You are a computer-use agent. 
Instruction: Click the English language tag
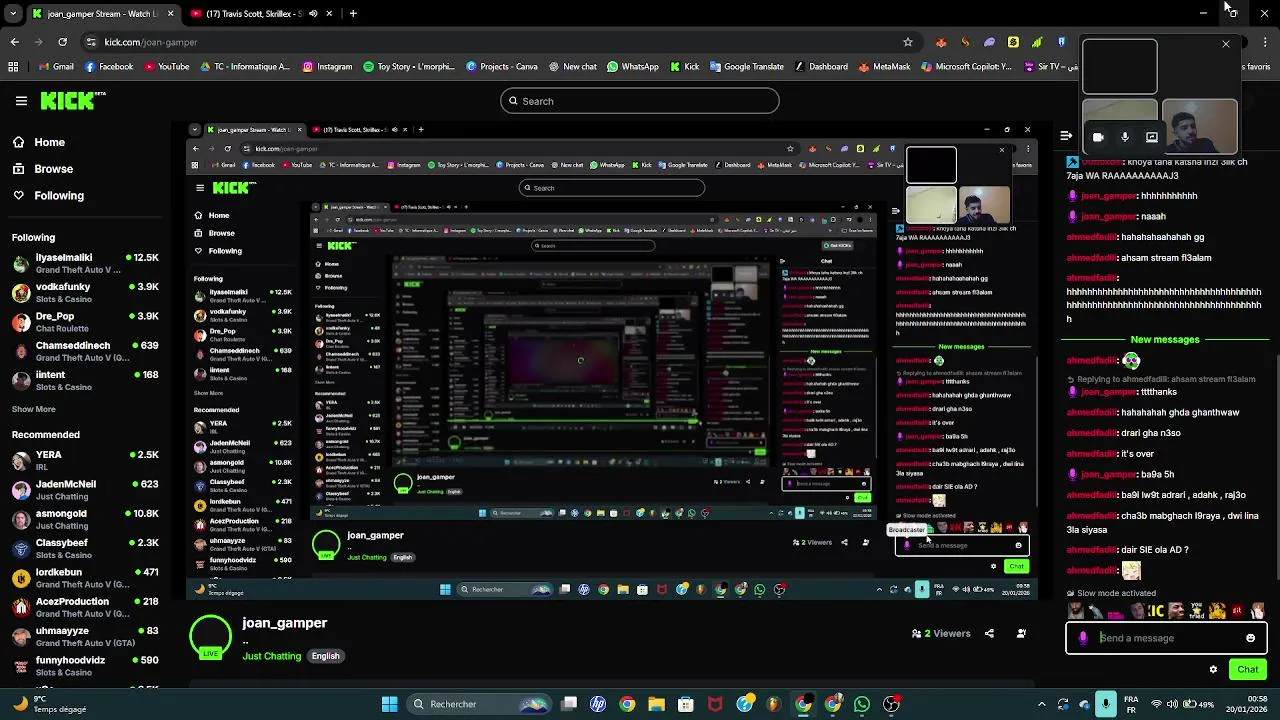click(325, 656)
